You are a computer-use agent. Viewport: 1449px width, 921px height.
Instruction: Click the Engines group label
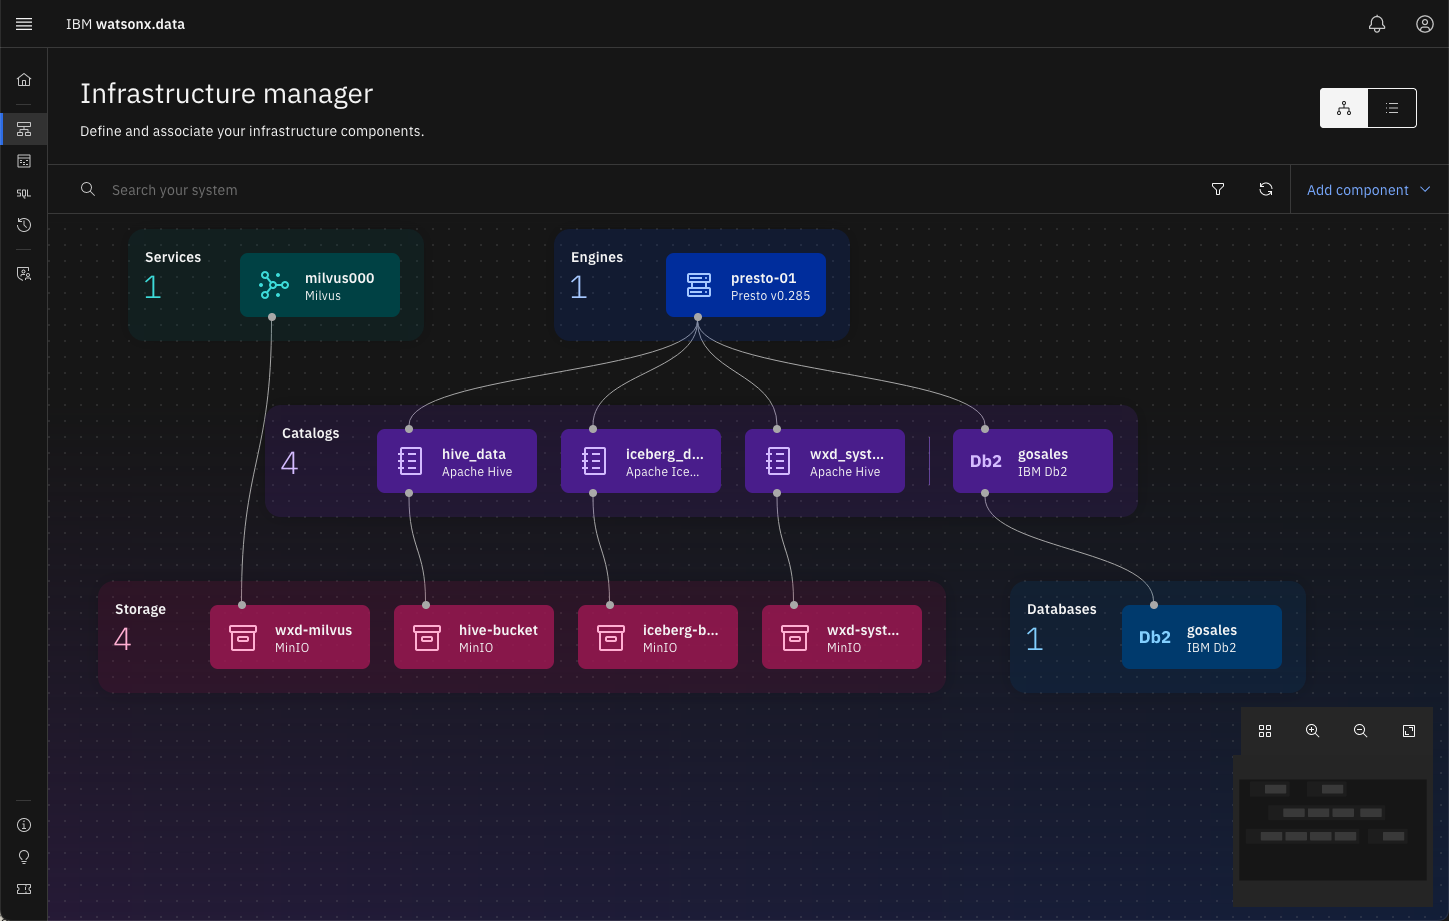click(597, 257)
